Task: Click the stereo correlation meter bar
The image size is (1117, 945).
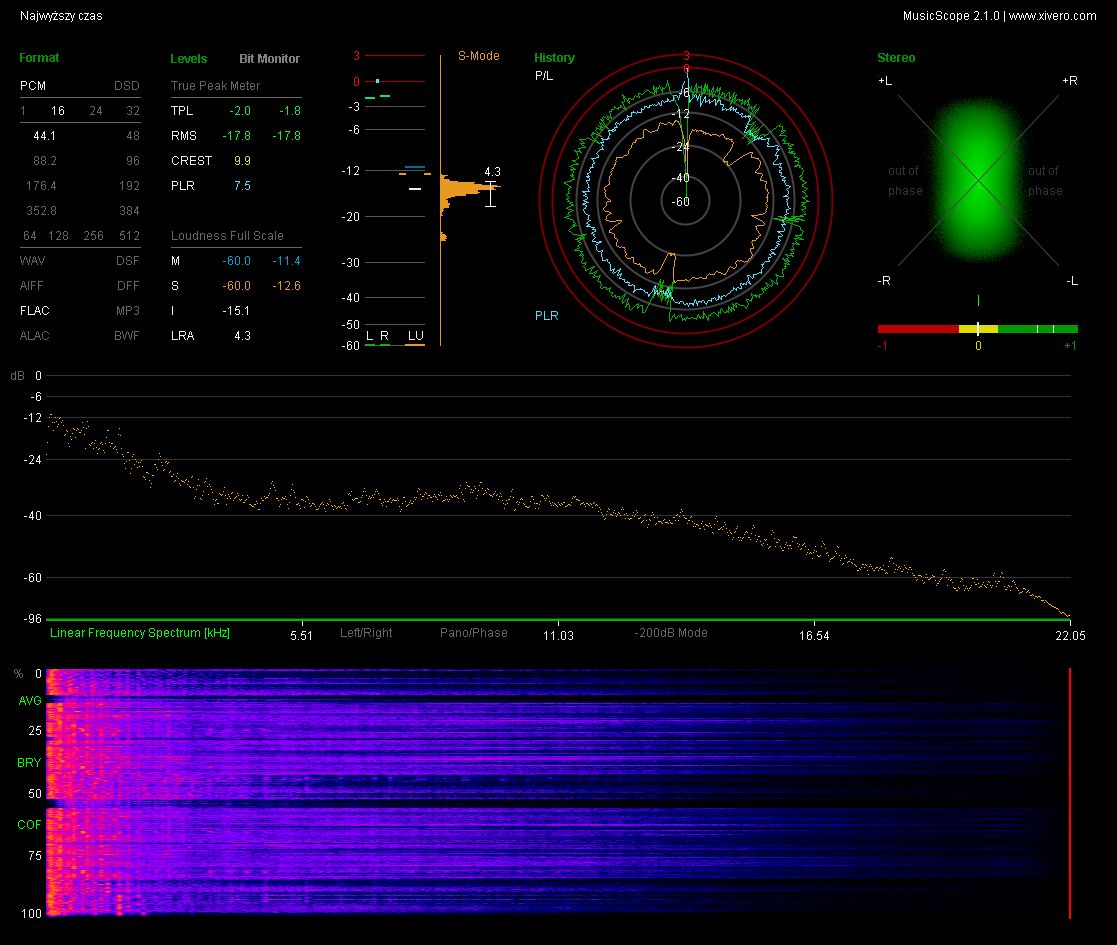Action: click(977, 329)
